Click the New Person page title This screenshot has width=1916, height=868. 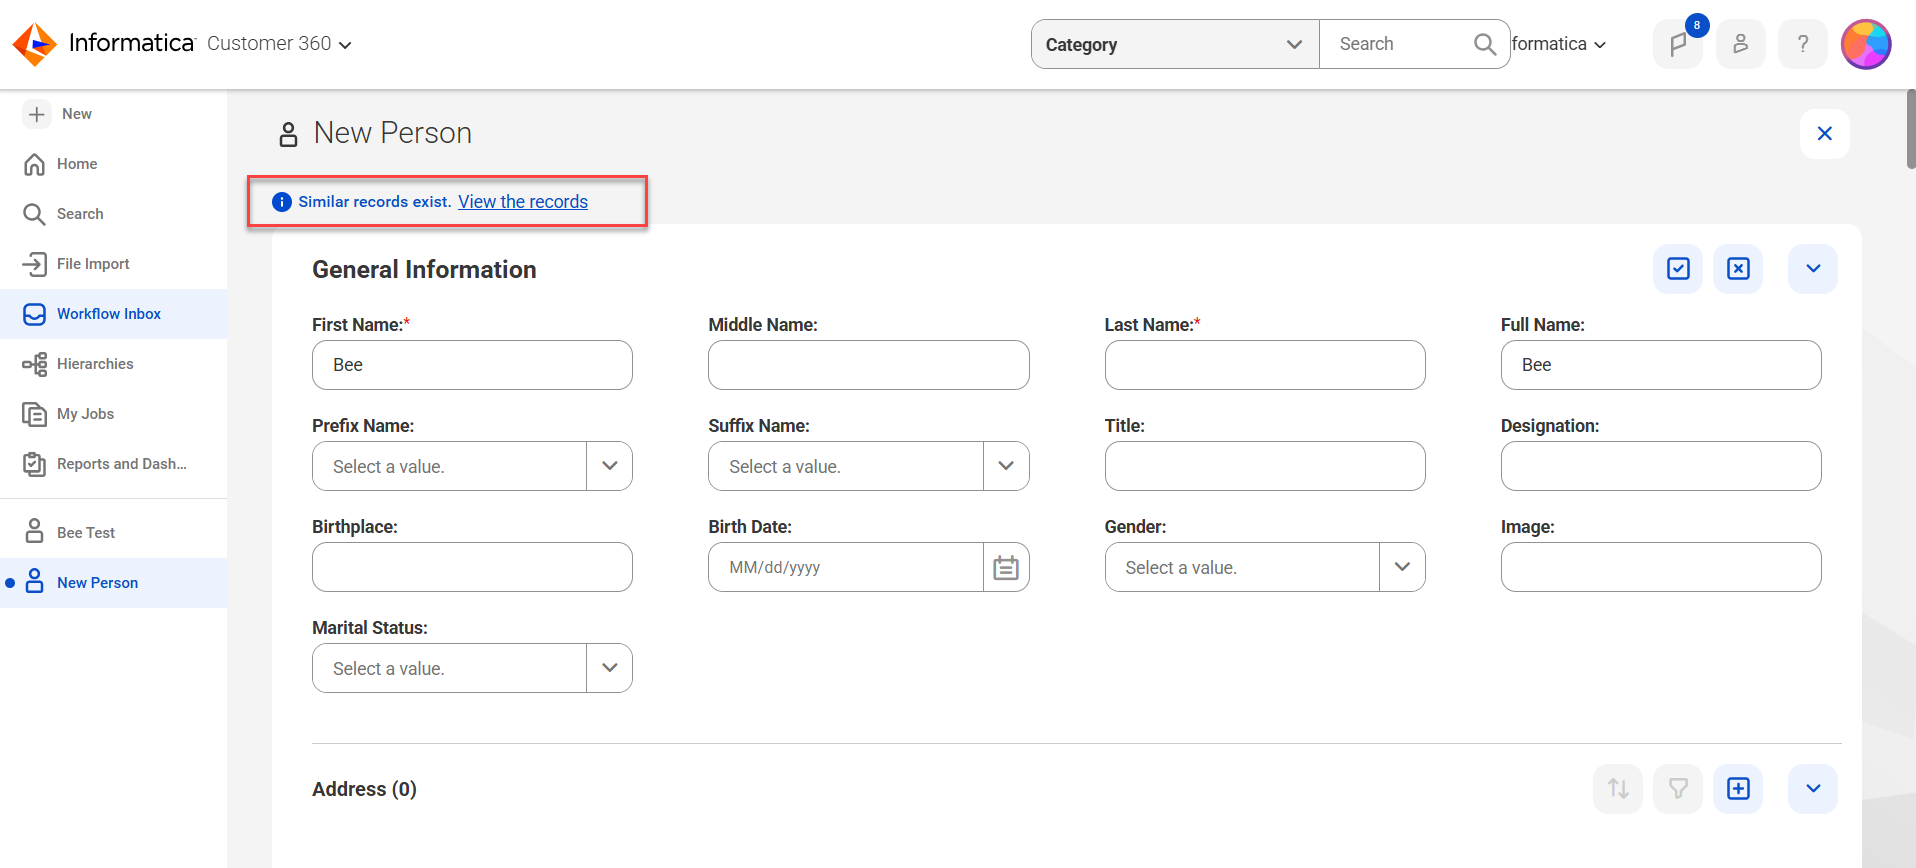[x=393, y=133]
